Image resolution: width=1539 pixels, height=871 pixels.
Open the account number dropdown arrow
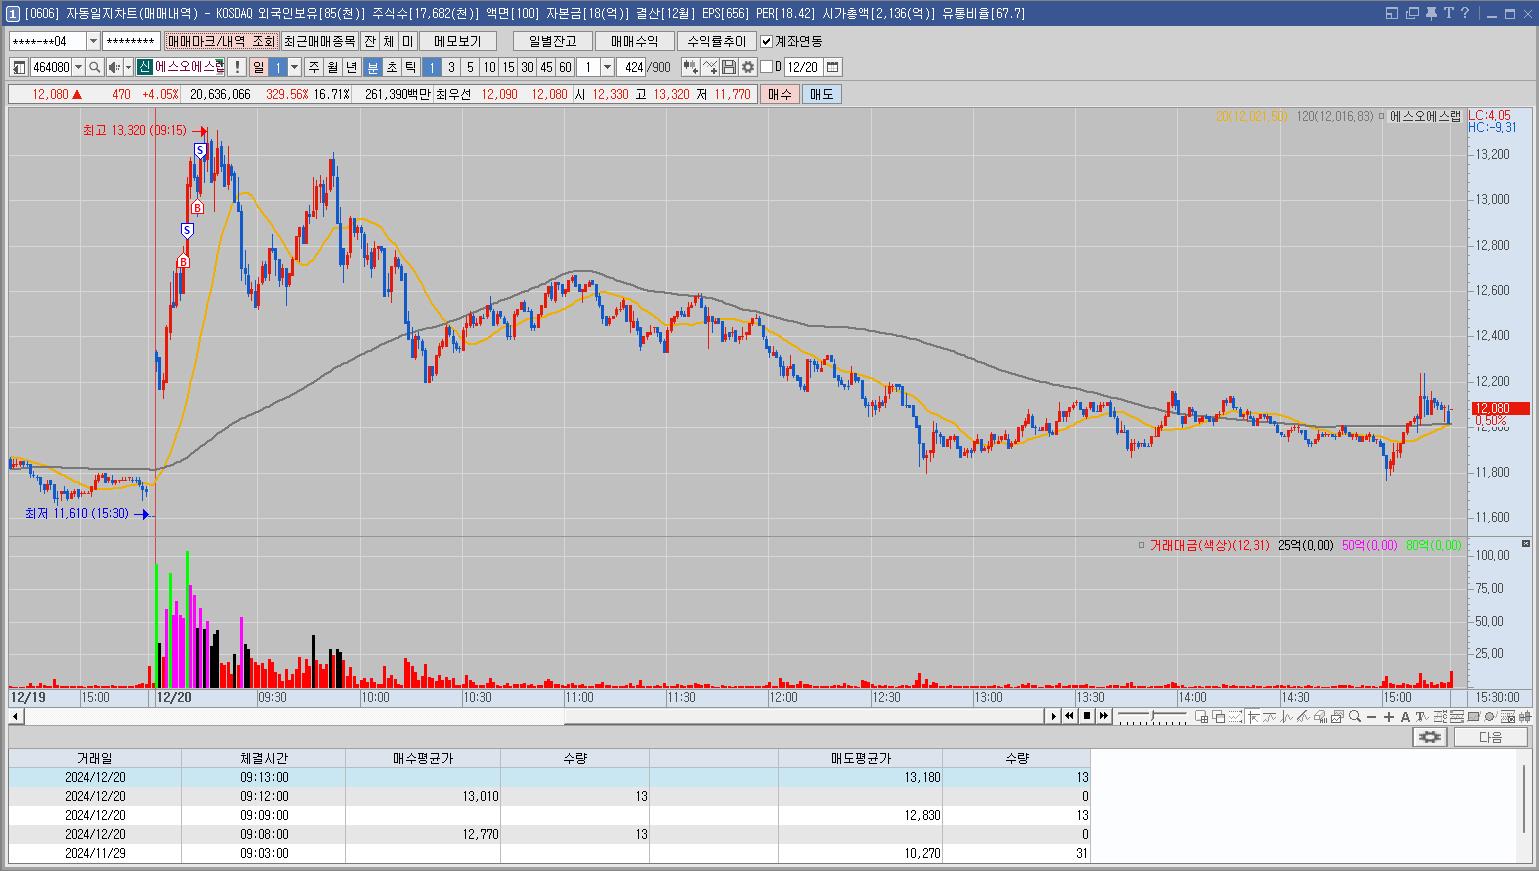point(94,41)
